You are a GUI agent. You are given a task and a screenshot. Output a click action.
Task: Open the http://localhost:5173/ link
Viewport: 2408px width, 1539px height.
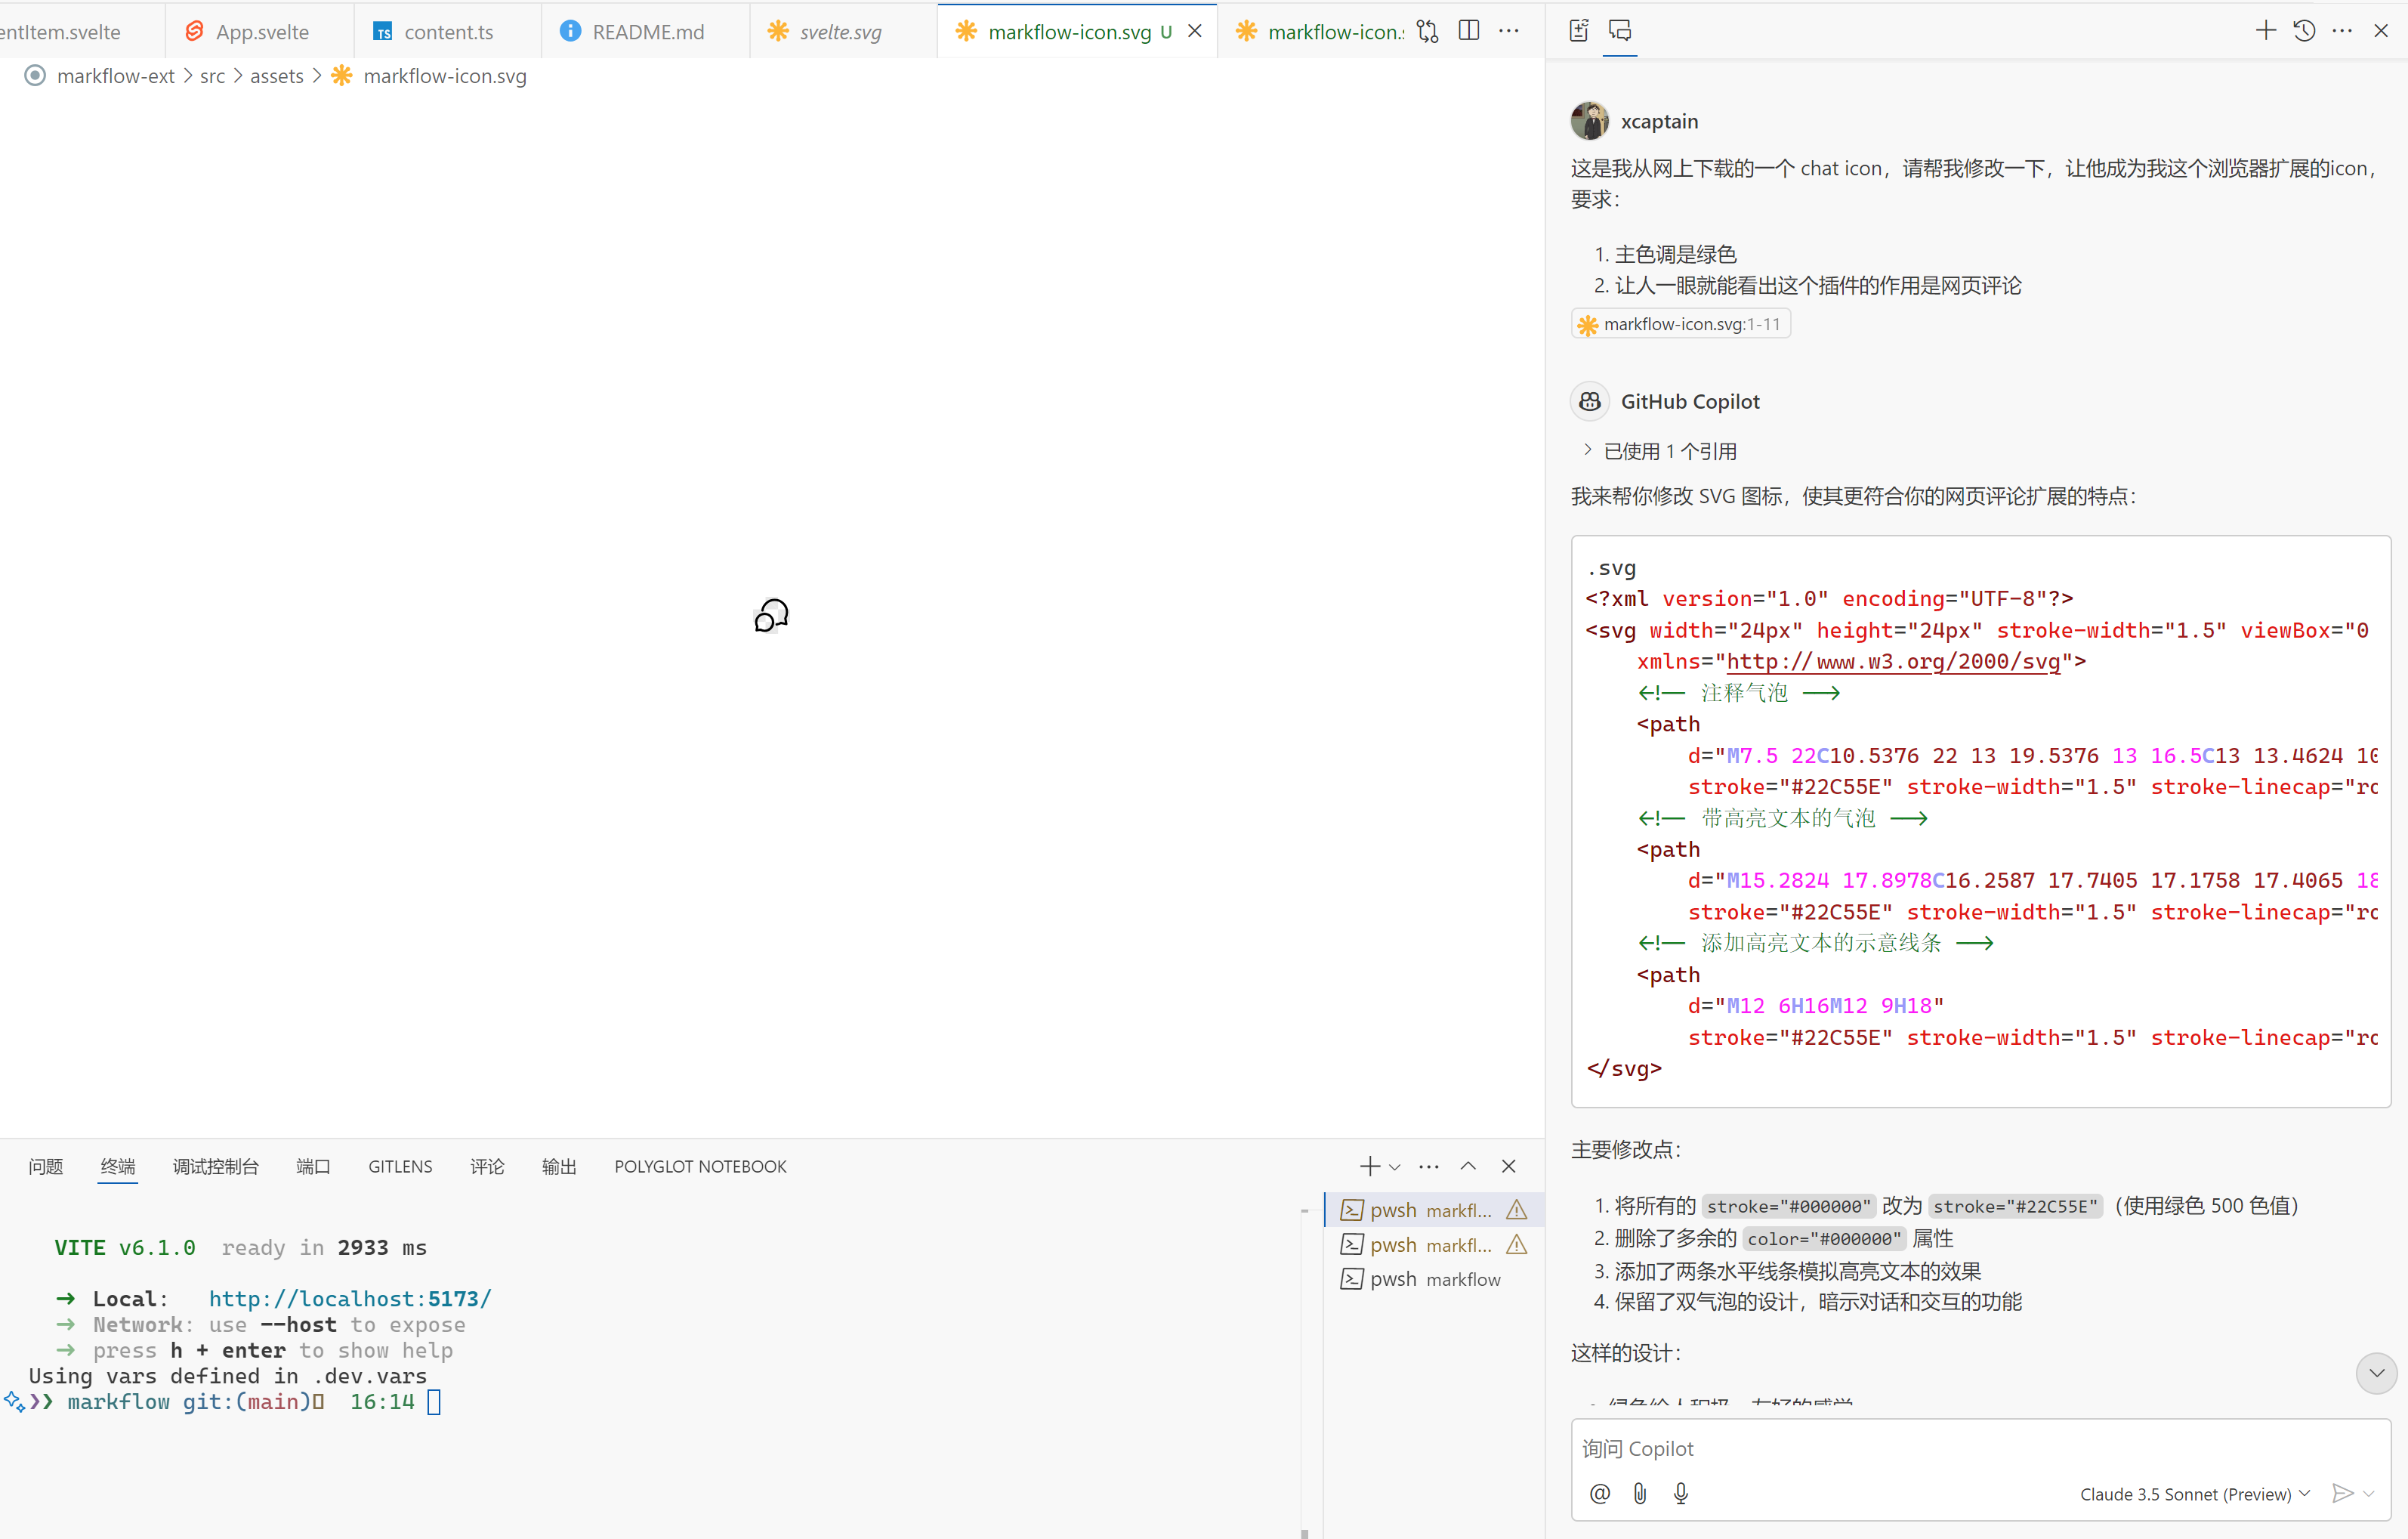tap(349, 1298)
